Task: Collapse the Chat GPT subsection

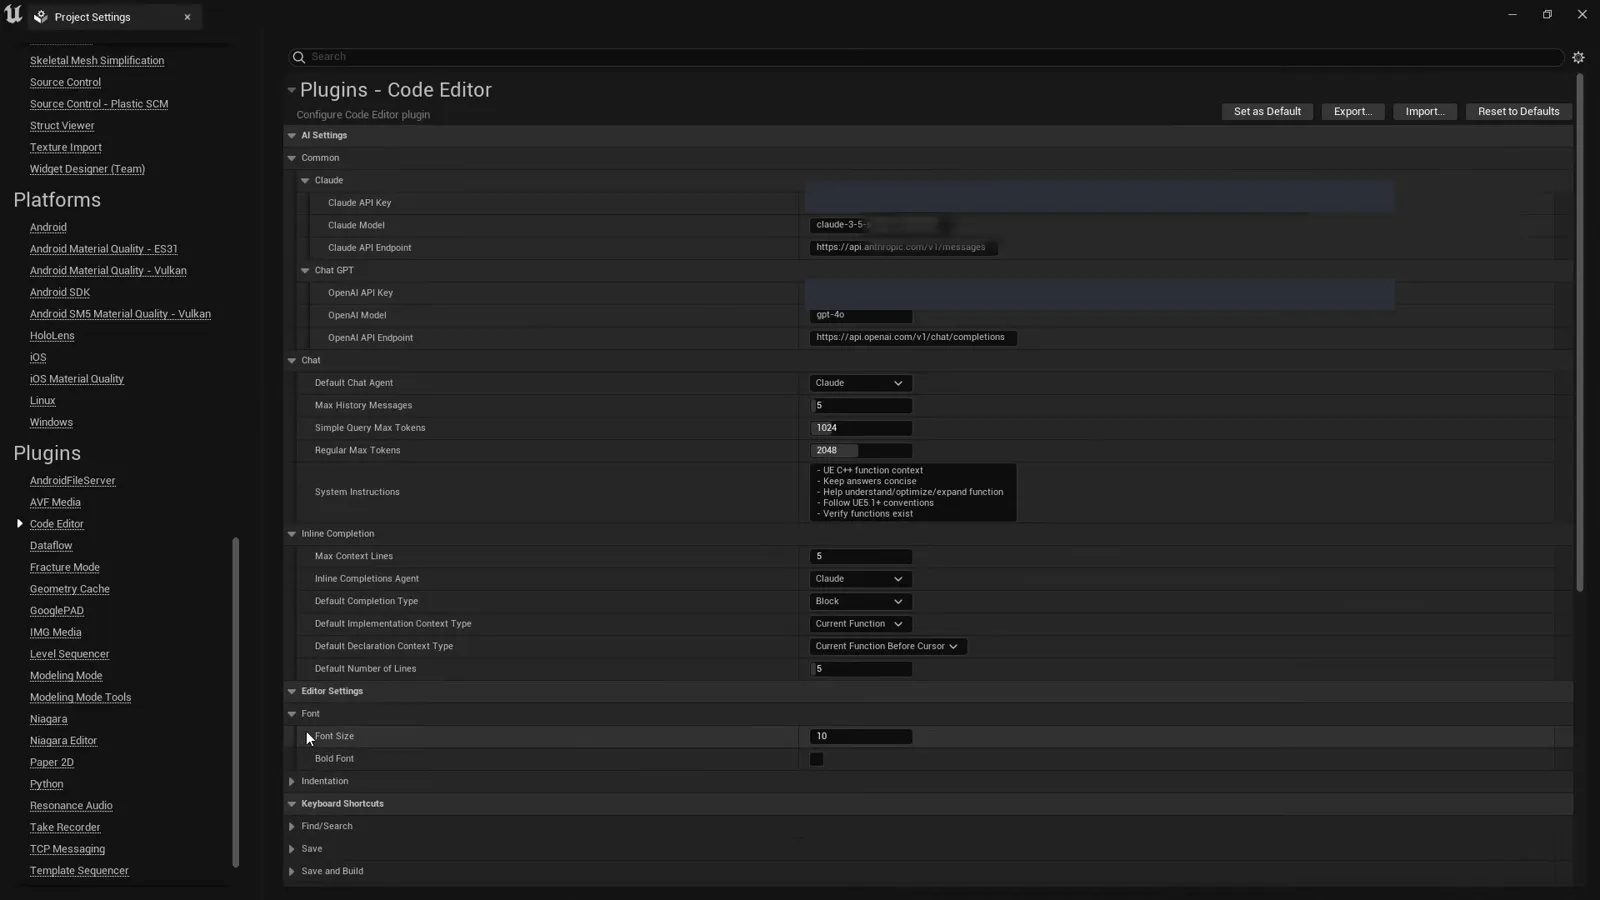Action: point(305,271)
